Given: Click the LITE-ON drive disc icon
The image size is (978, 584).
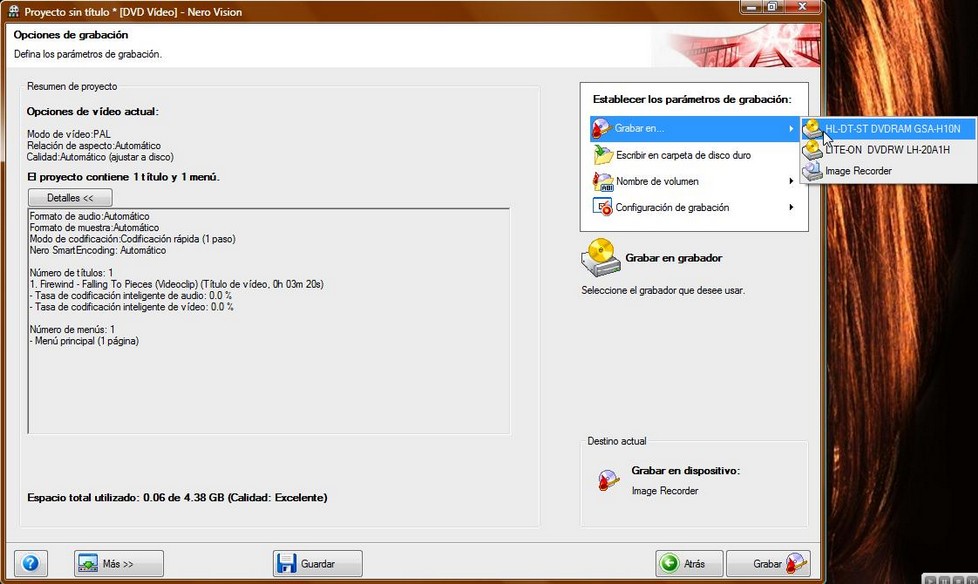Looking at the screenshot, I should pyautogui.click(x=812, y=150).
